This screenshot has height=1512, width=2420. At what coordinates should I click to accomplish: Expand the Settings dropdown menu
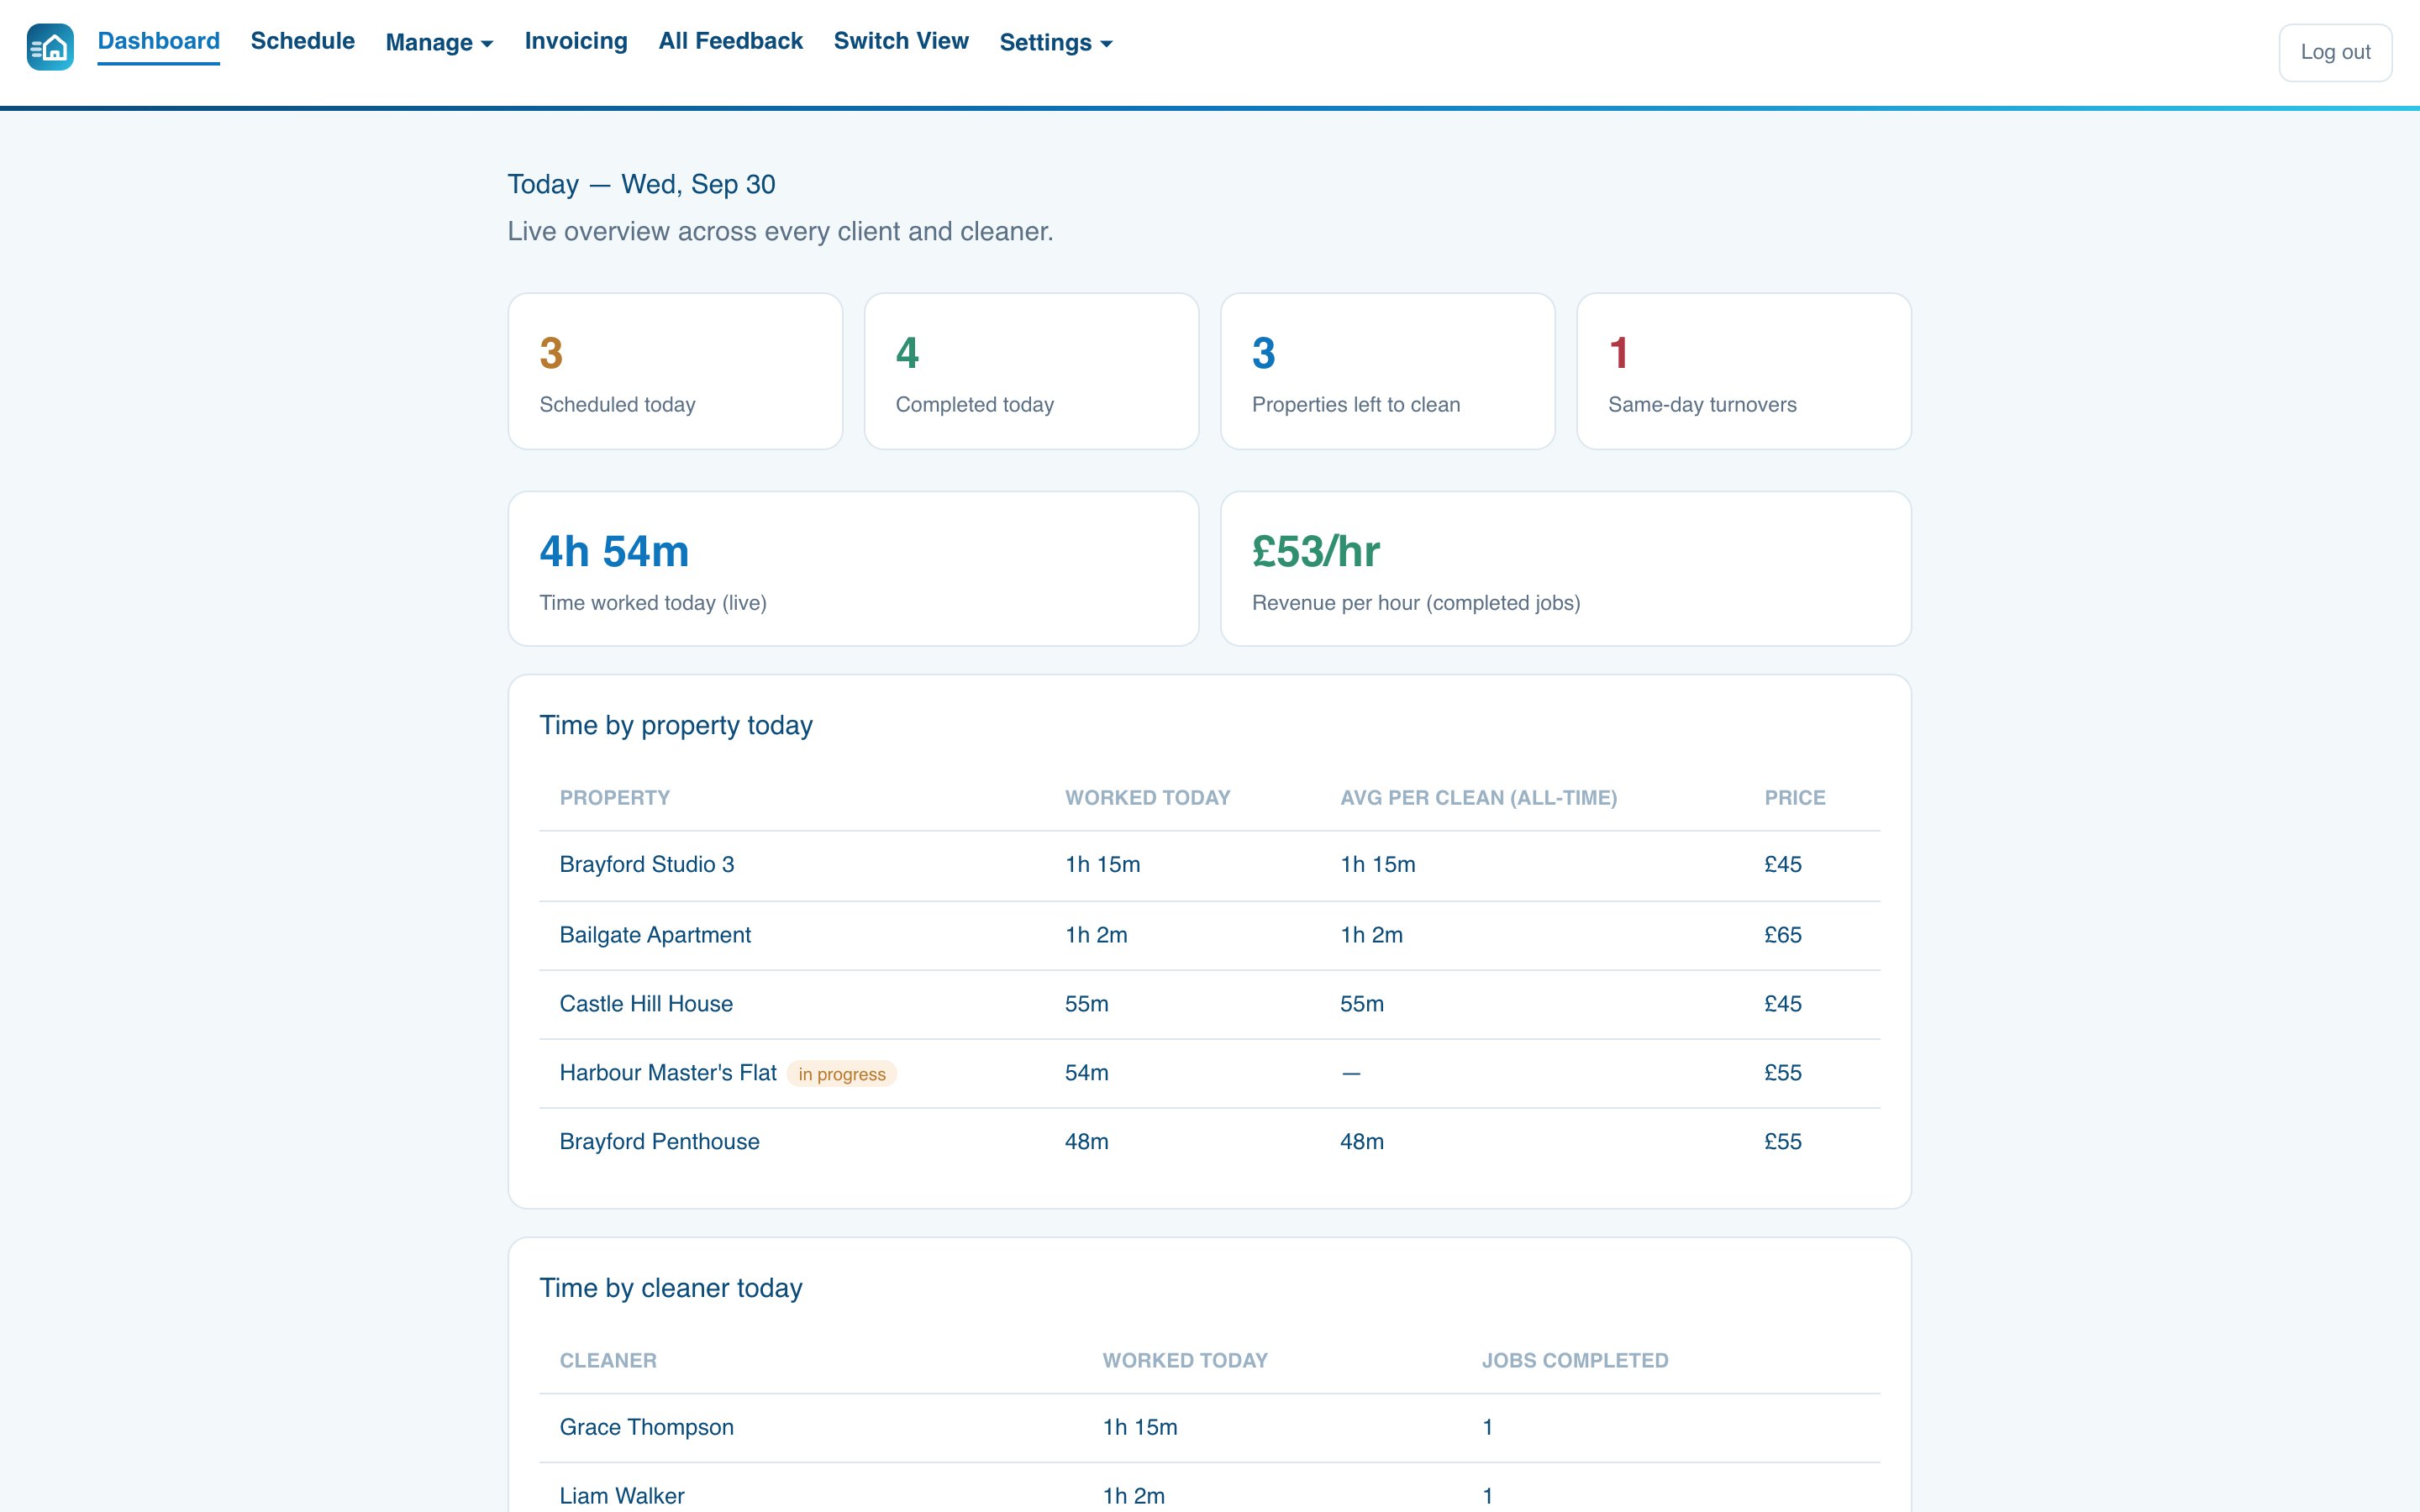(x=1056, y=42)
